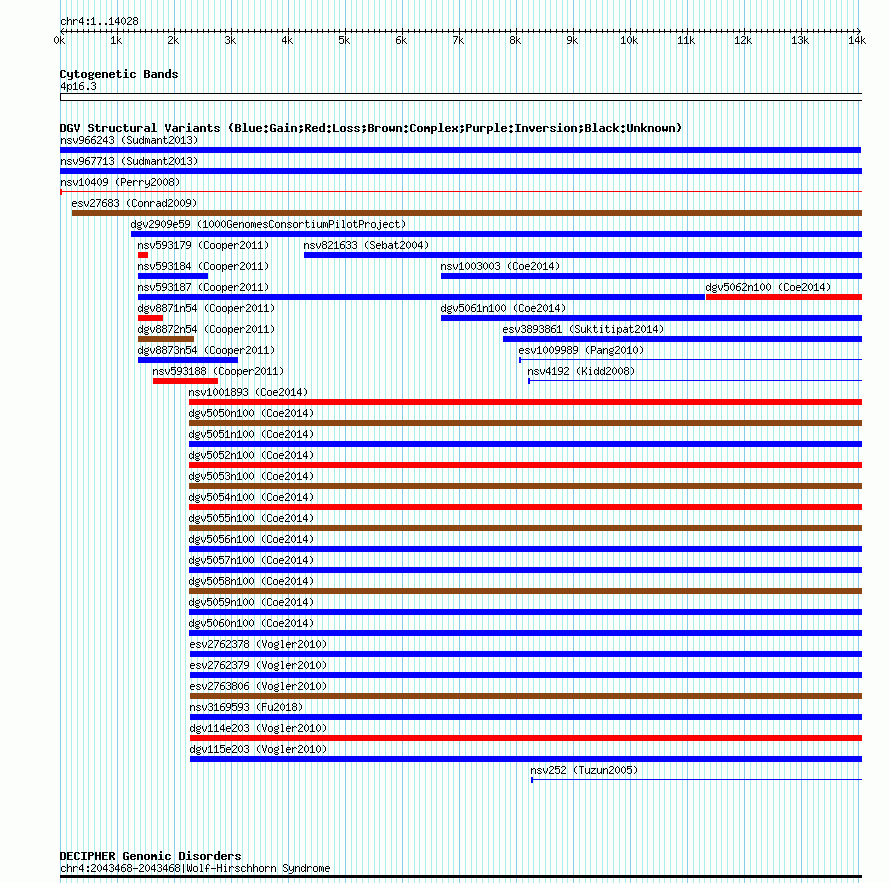Select dgv5053n100 (Coe2014) label
The height and width of the screenshot is (883, 890).
coord(251,476)
